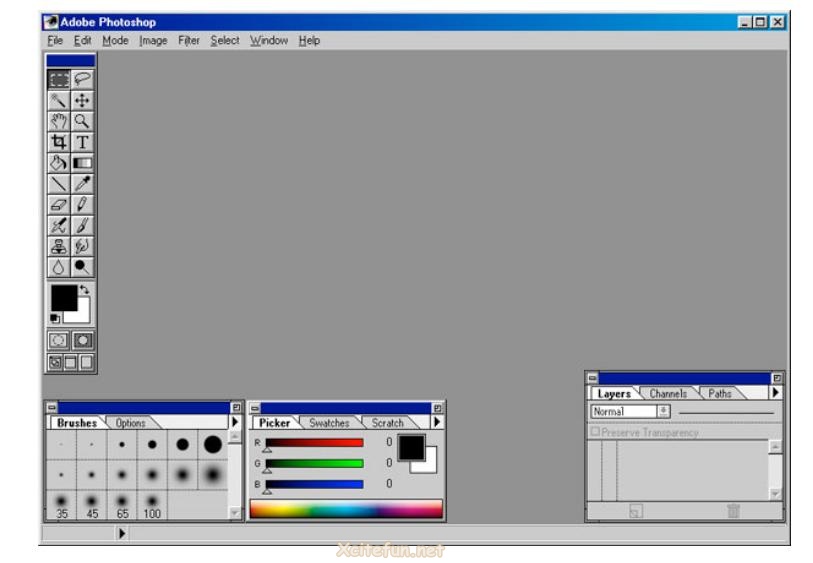Screen dimensions: 813x563
Task: Switch to full screen with menu bar mode
Action: [x=71, y=362]
